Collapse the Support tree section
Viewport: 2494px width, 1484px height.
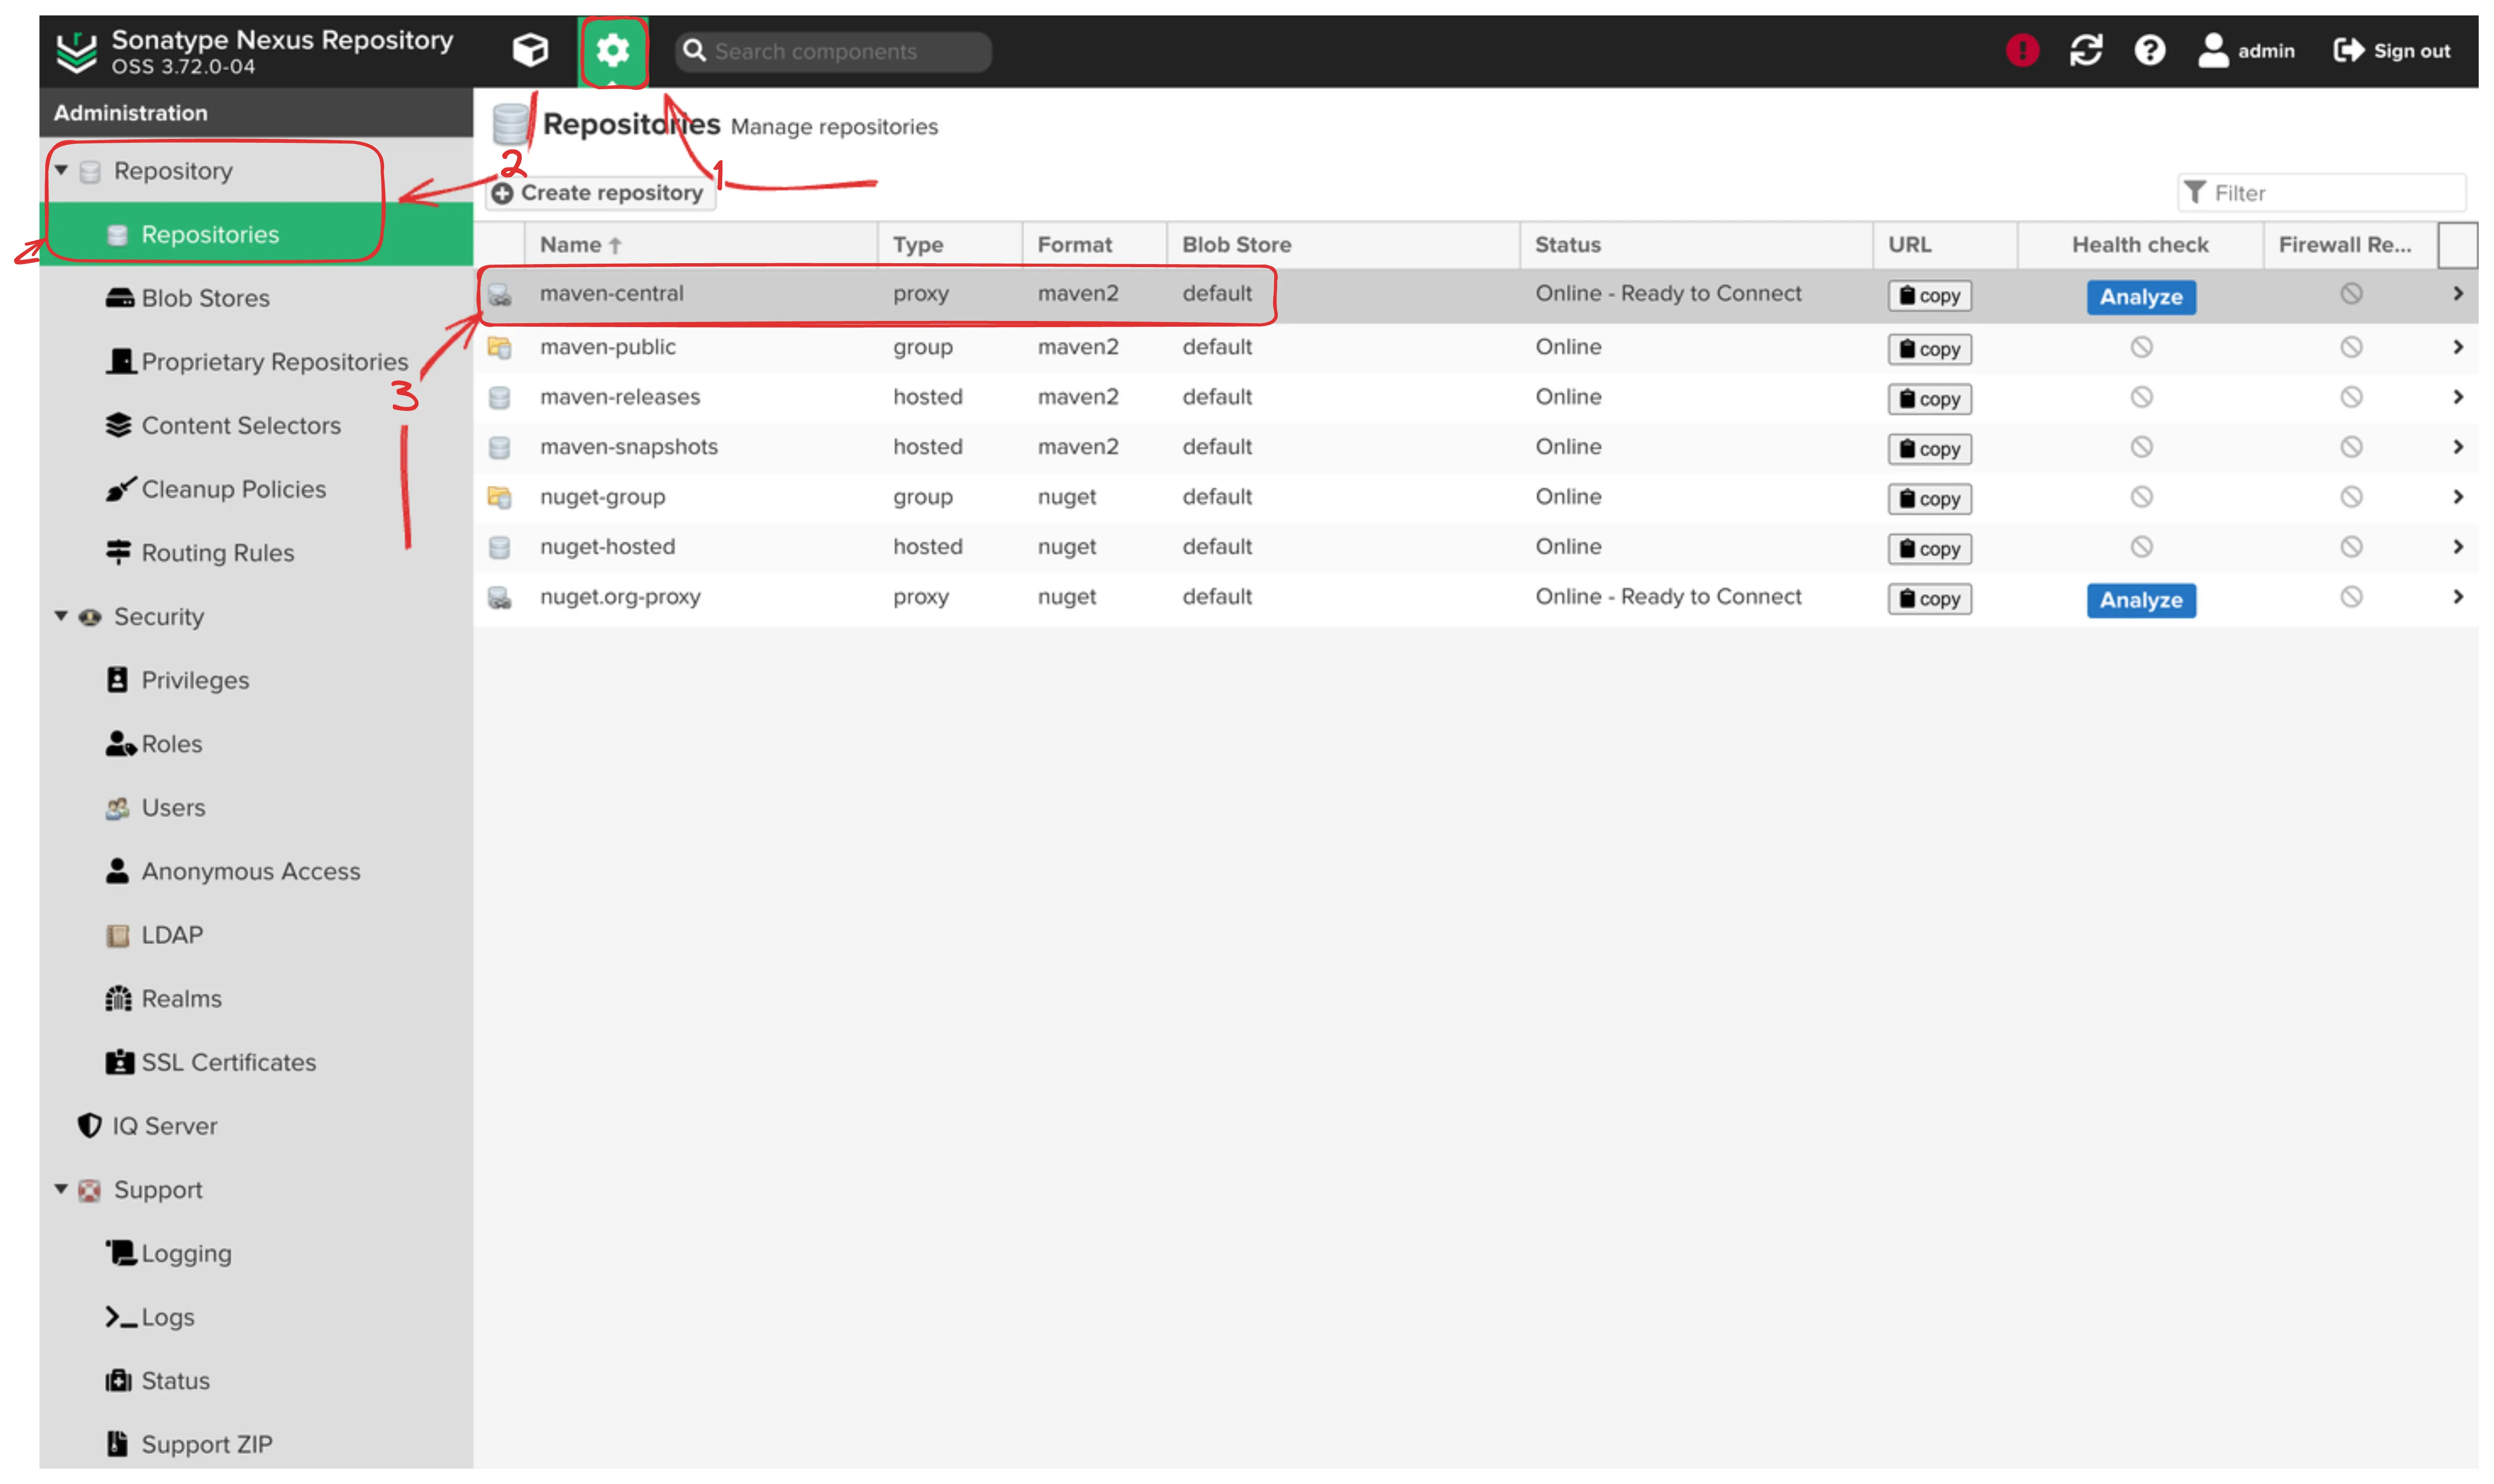pyautogui.click(x=61, y=1189)
